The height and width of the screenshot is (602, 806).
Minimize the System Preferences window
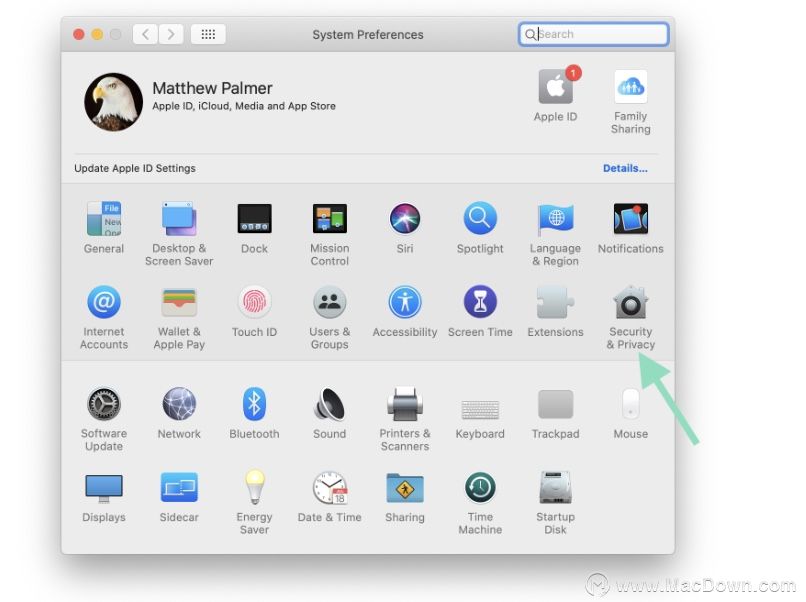point(97,34)
